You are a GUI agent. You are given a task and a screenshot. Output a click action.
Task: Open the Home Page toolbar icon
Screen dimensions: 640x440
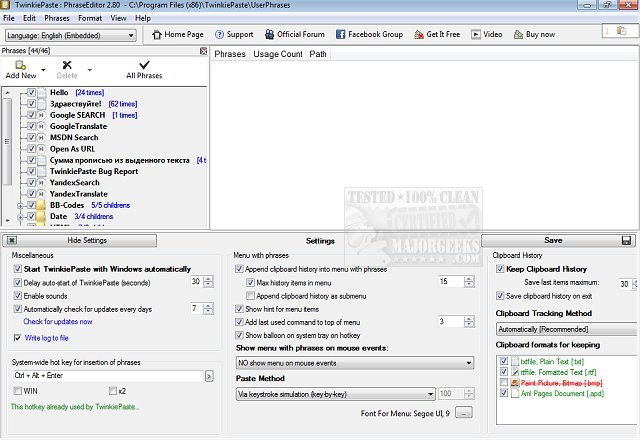tap(157, 35)
